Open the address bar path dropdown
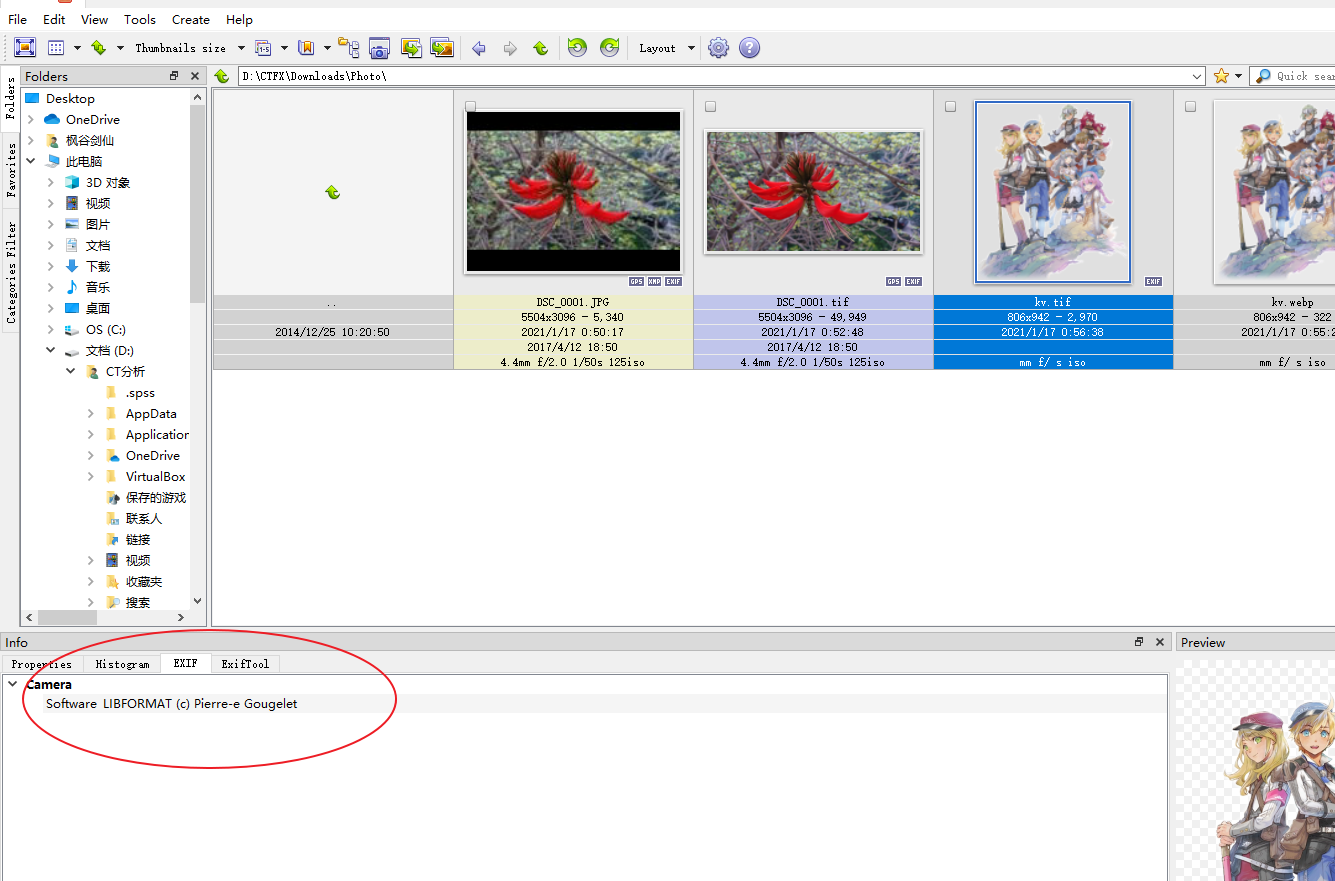Screen dimensions: 1335x881 pos(1197,76)
